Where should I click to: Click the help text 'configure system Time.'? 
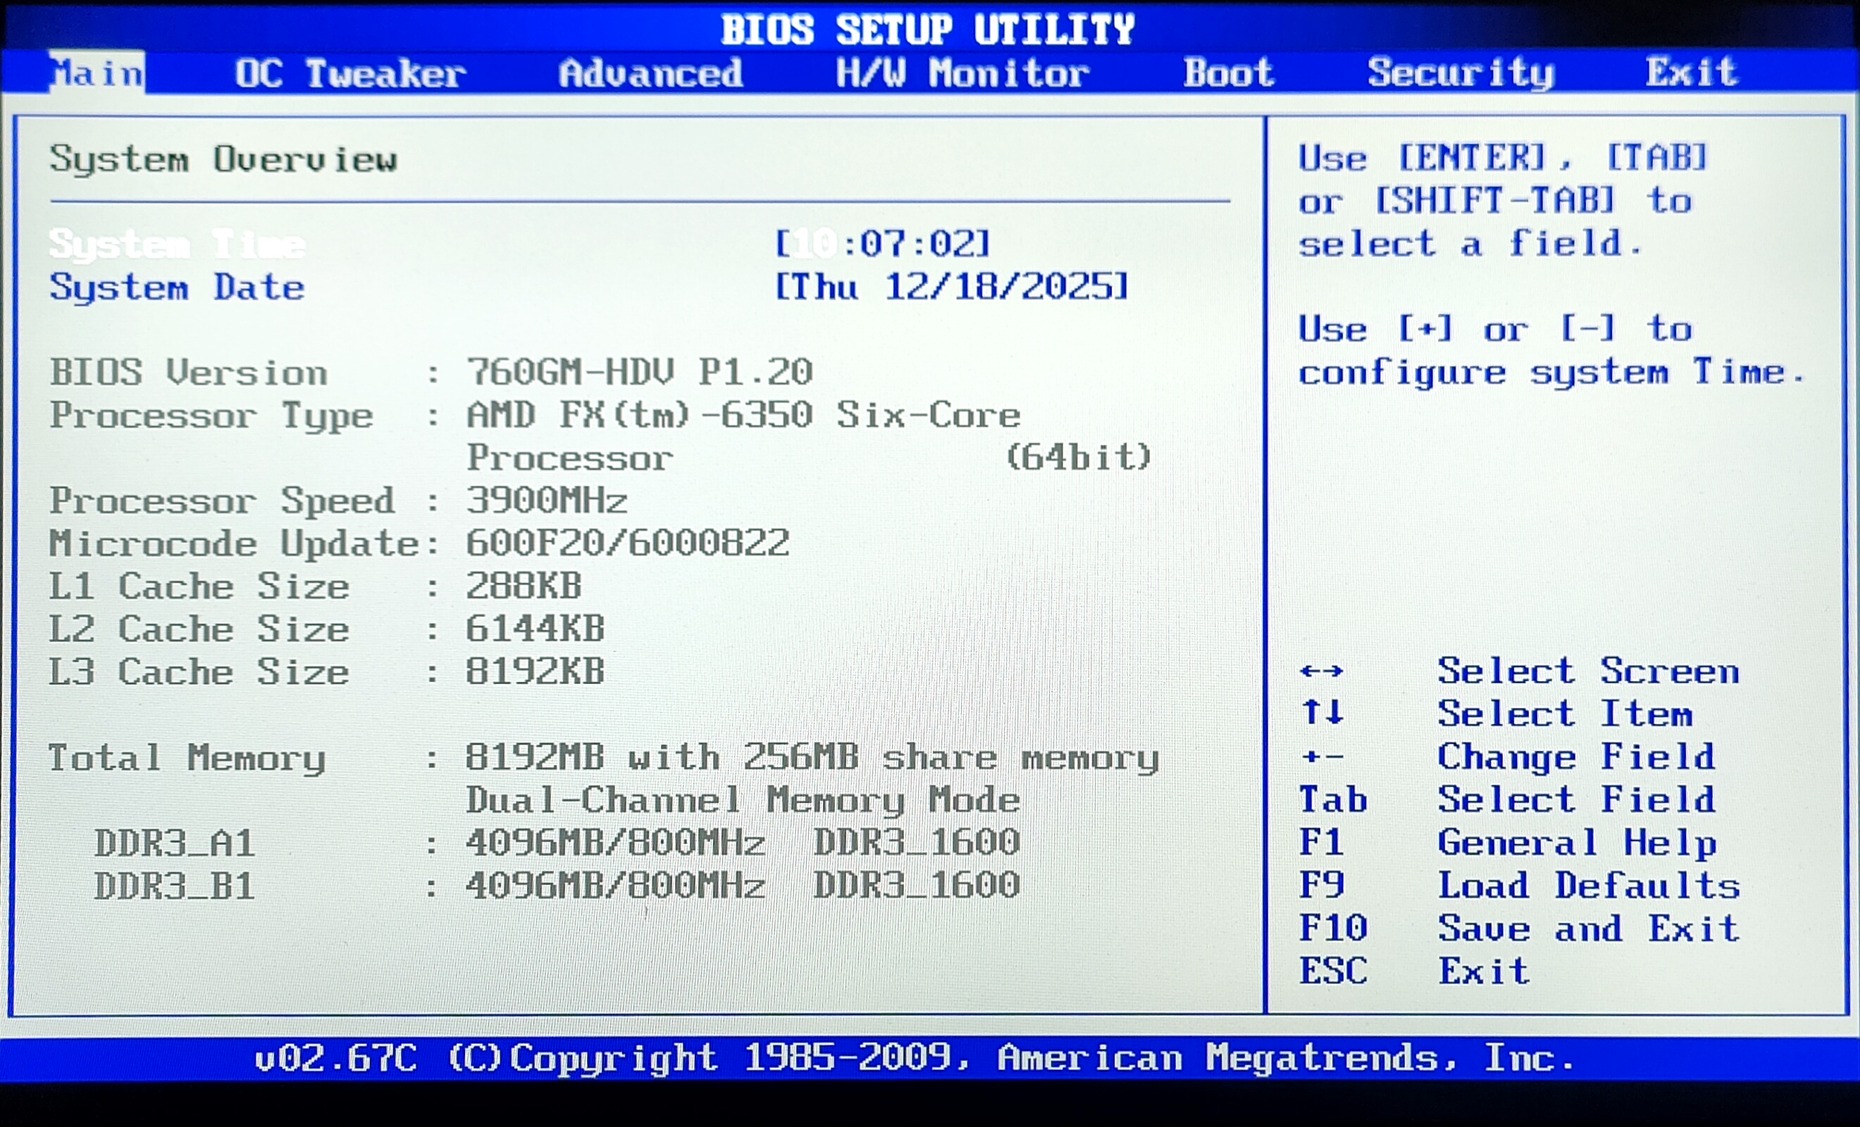(x=1552, y=373)
